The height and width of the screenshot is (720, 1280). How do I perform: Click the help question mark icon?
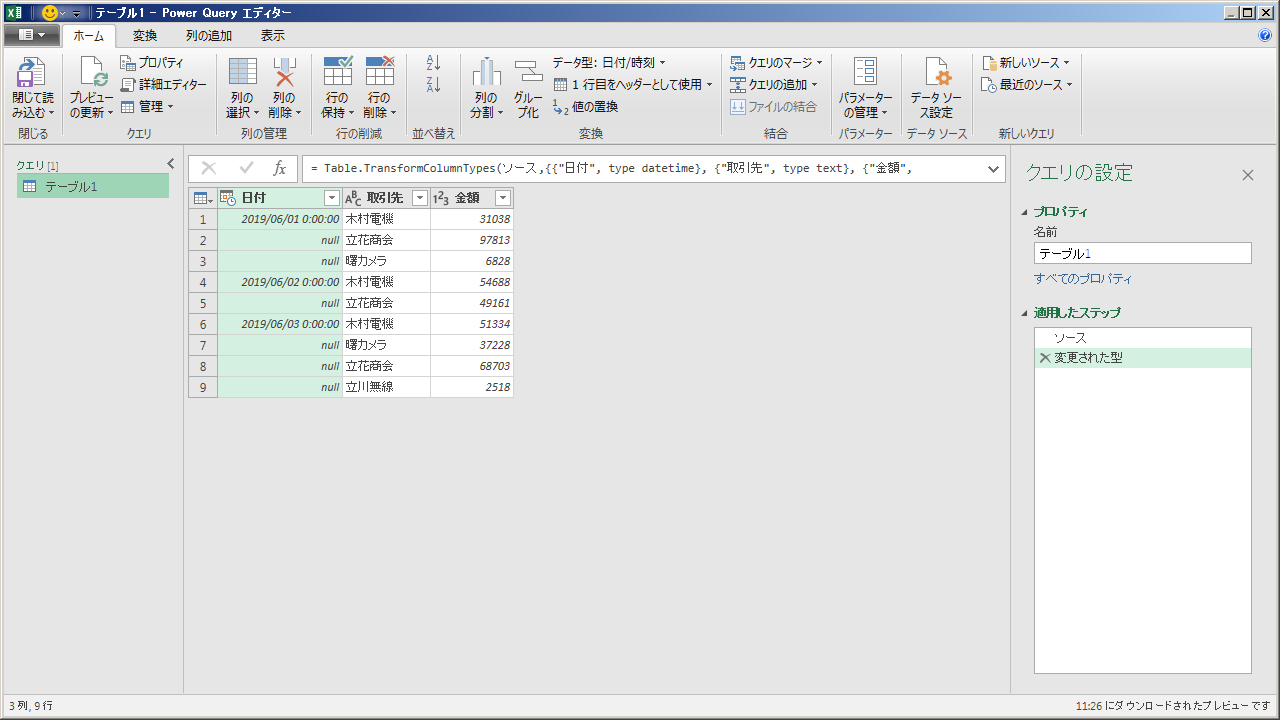[1265, 35]
